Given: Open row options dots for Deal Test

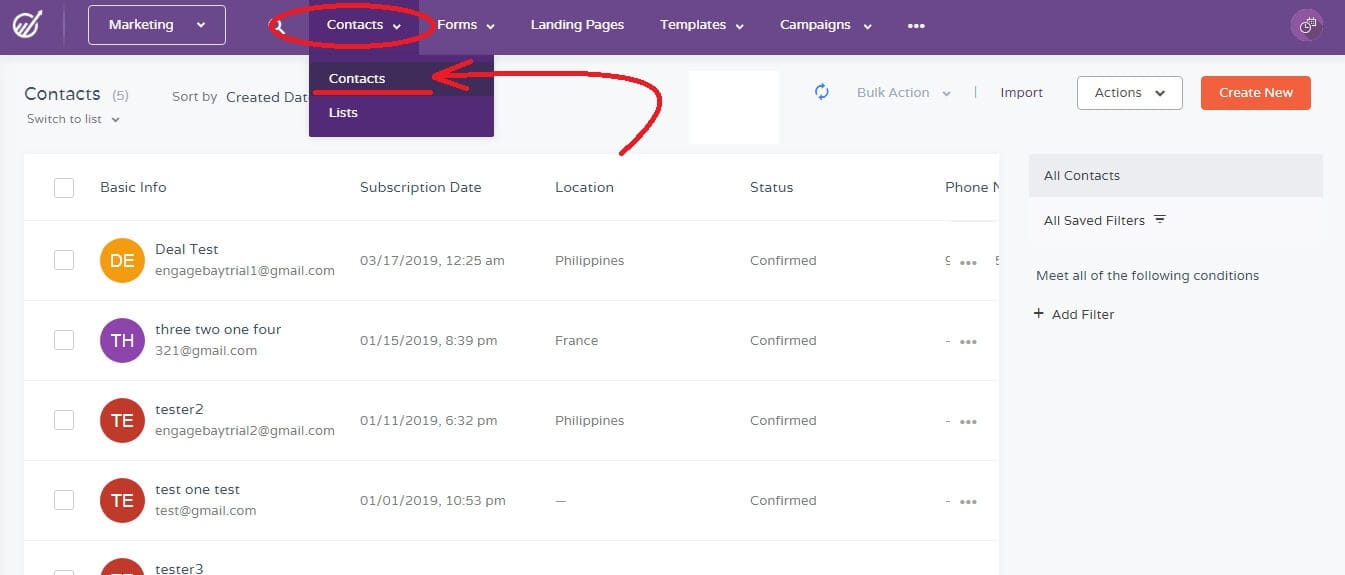Looking at the screenshot, I should click(x=968, y=262).
